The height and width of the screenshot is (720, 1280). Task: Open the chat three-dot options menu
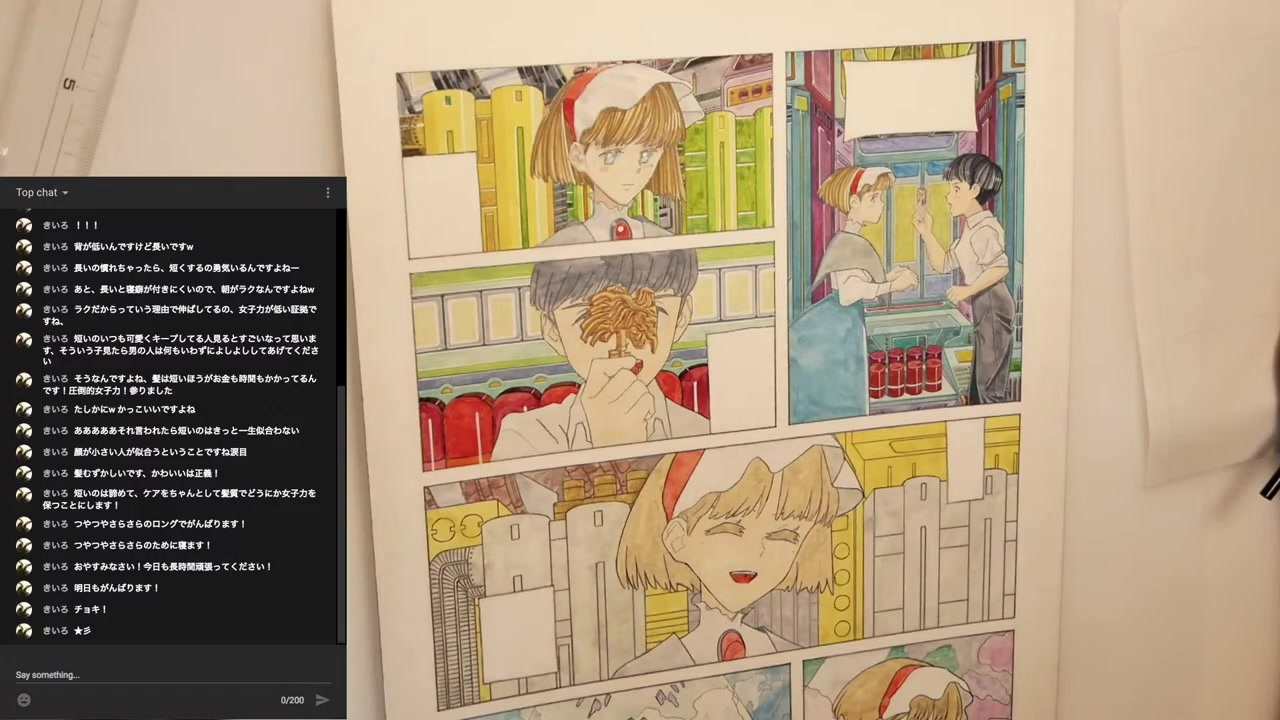click(x=327, y=193)
